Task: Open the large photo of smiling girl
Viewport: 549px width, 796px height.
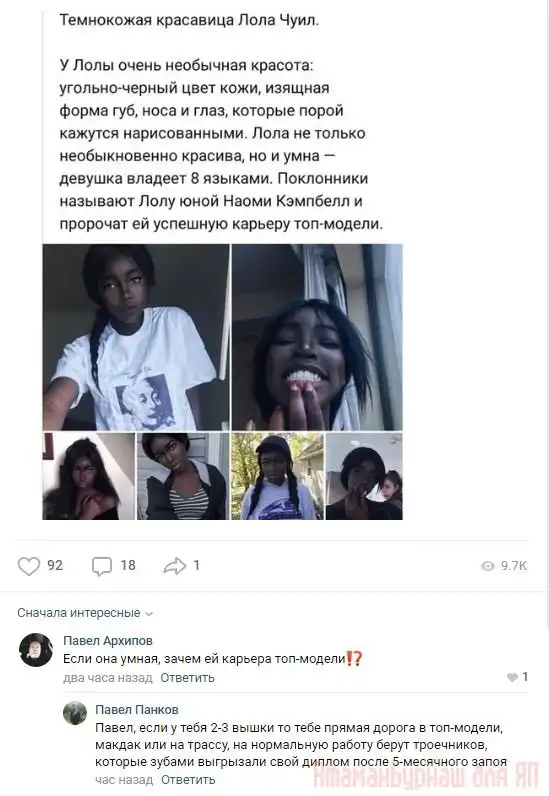Action: point(317,337)
